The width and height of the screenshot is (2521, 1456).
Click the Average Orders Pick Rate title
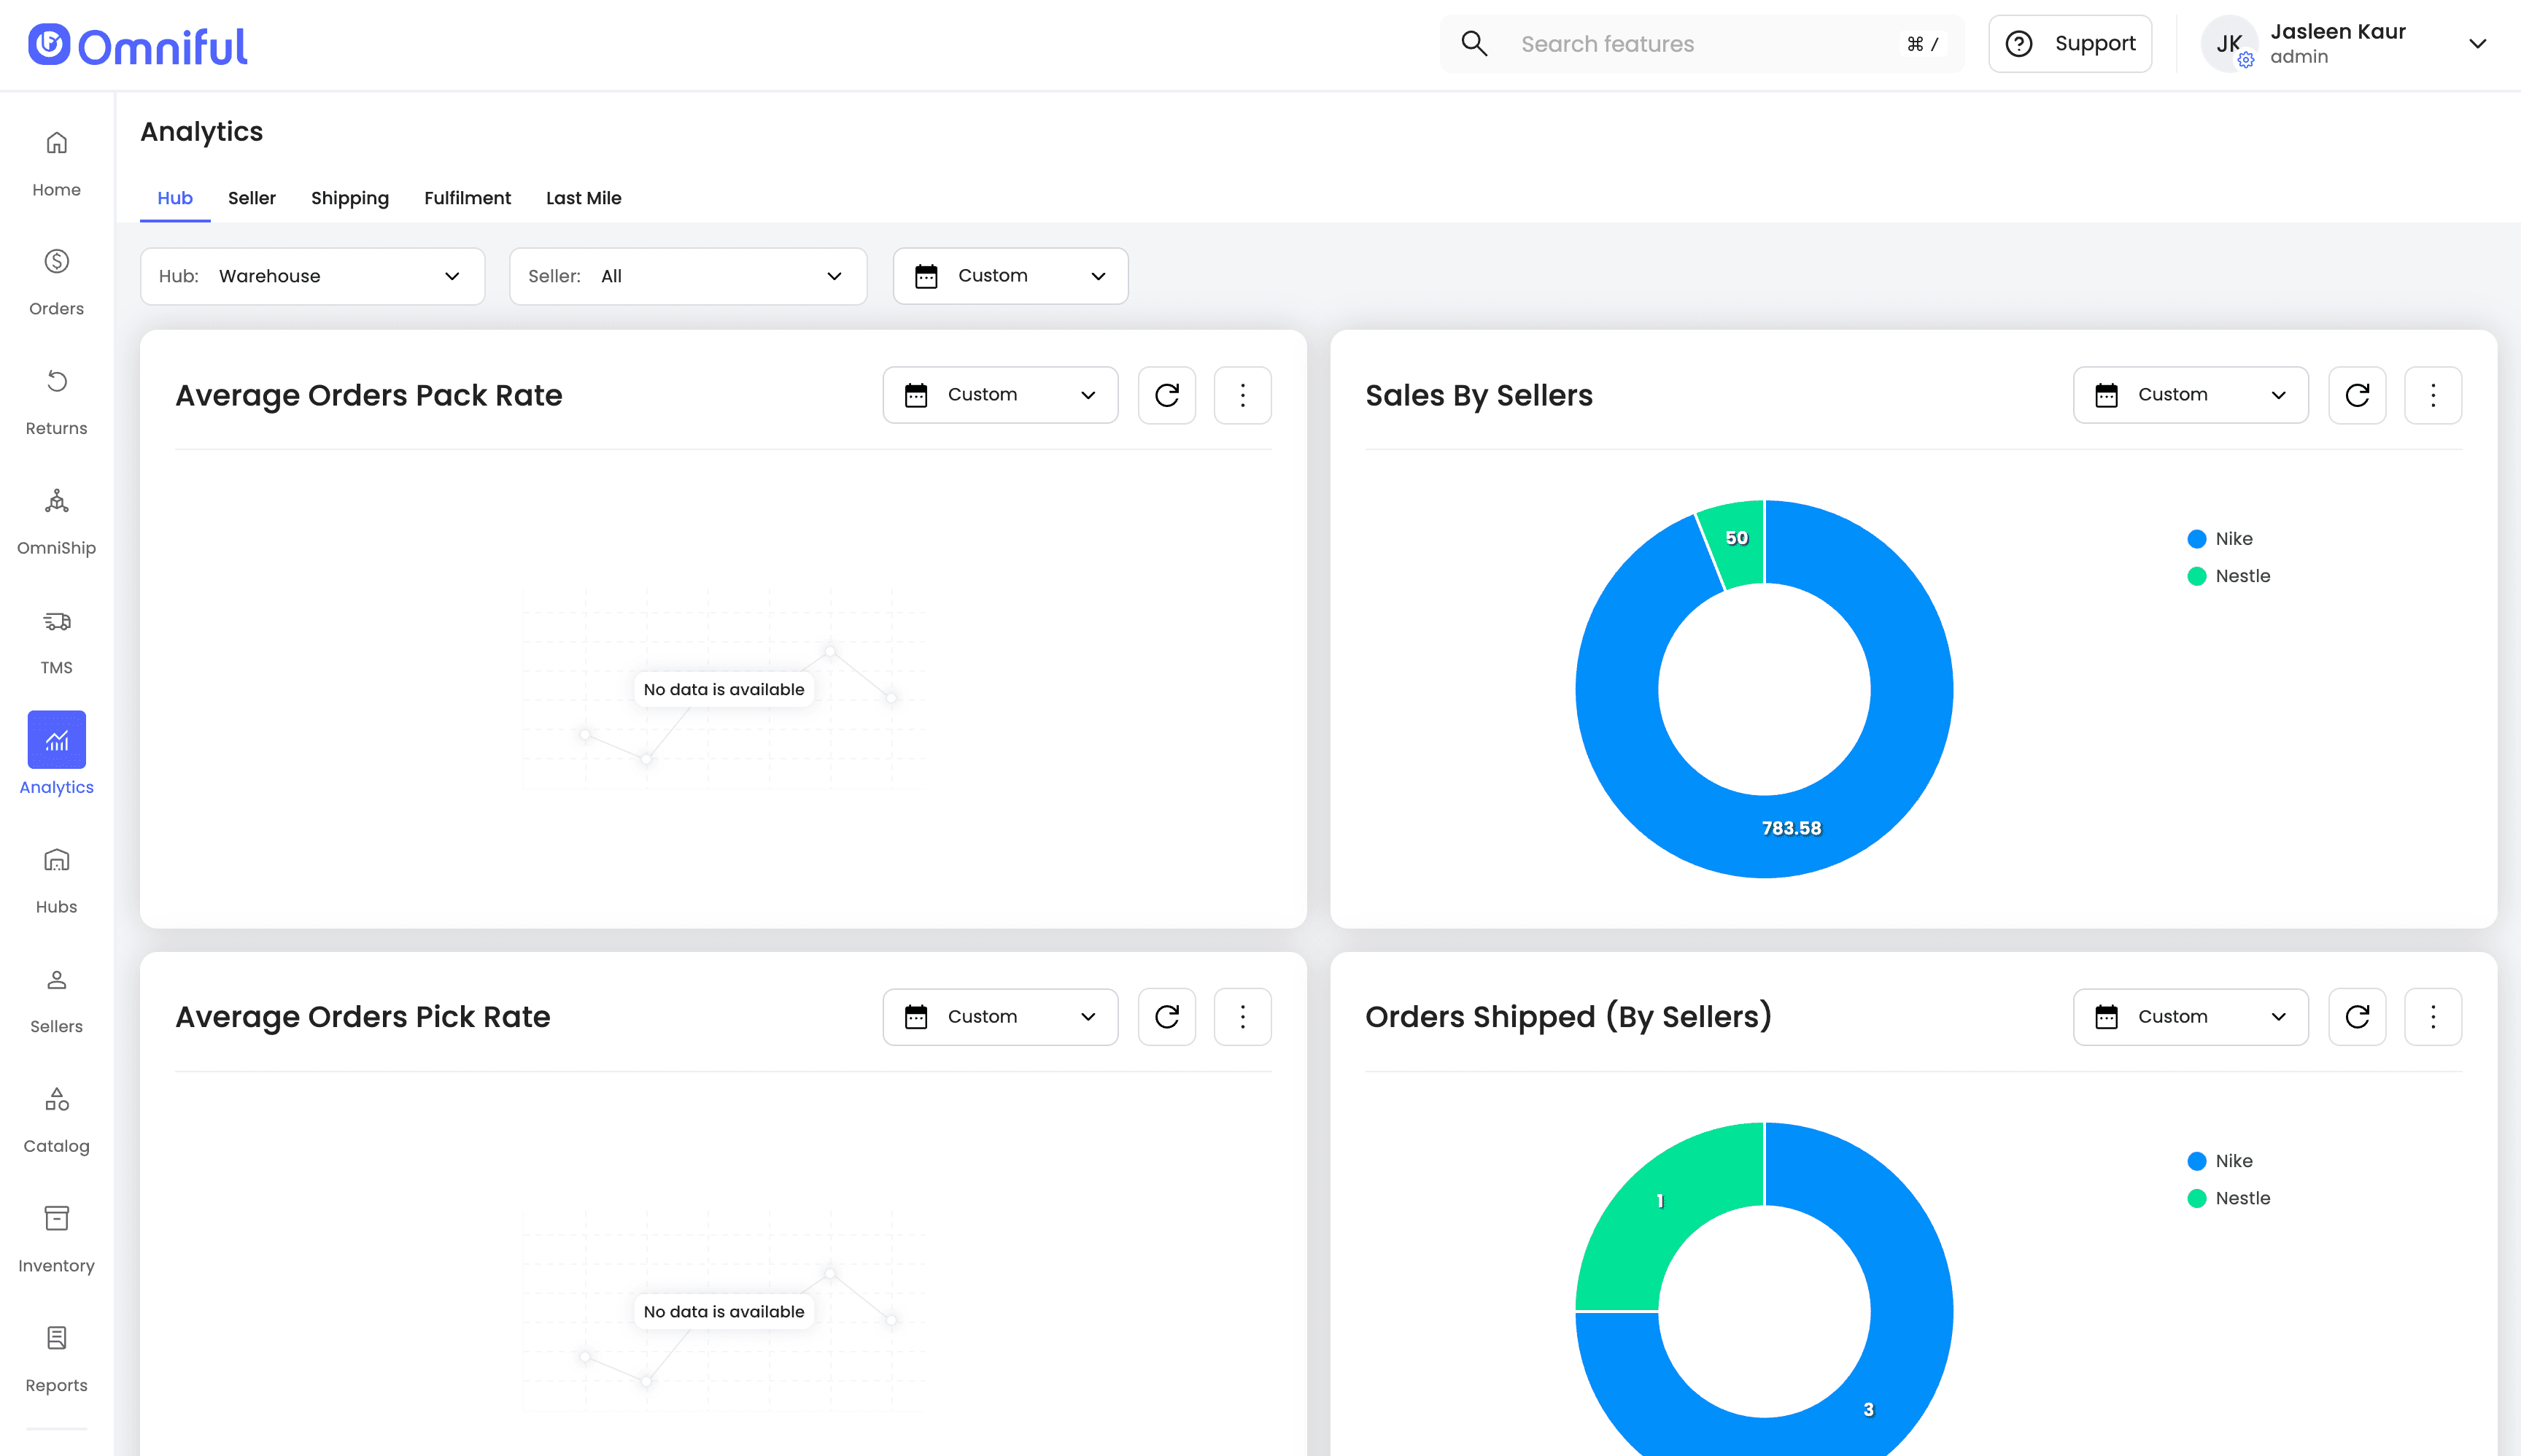click(x=362, y=1017)
